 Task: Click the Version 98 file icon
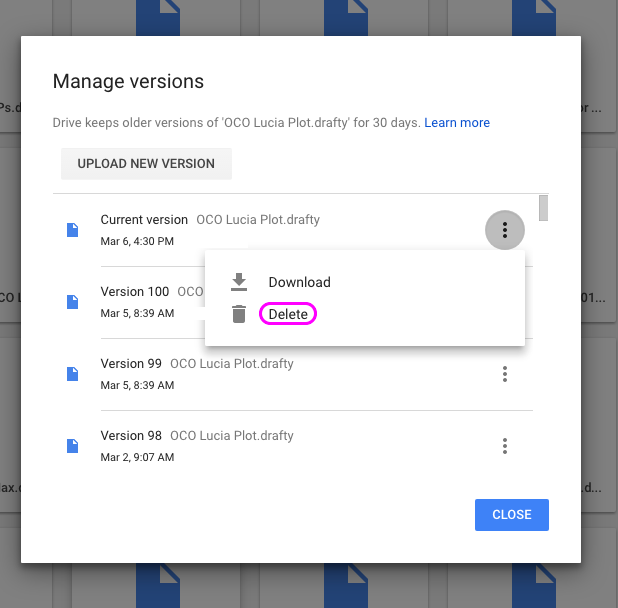pyautogui.click(x=73, y=446)
